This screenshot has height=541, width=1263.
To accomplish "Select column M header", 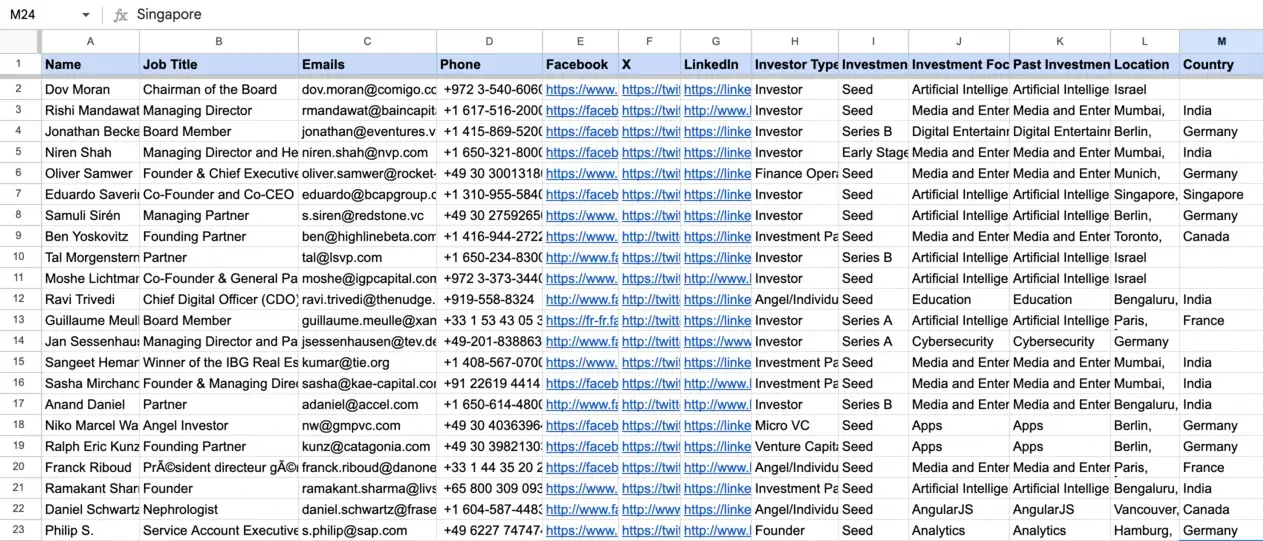I will [x=1221, y=41].
